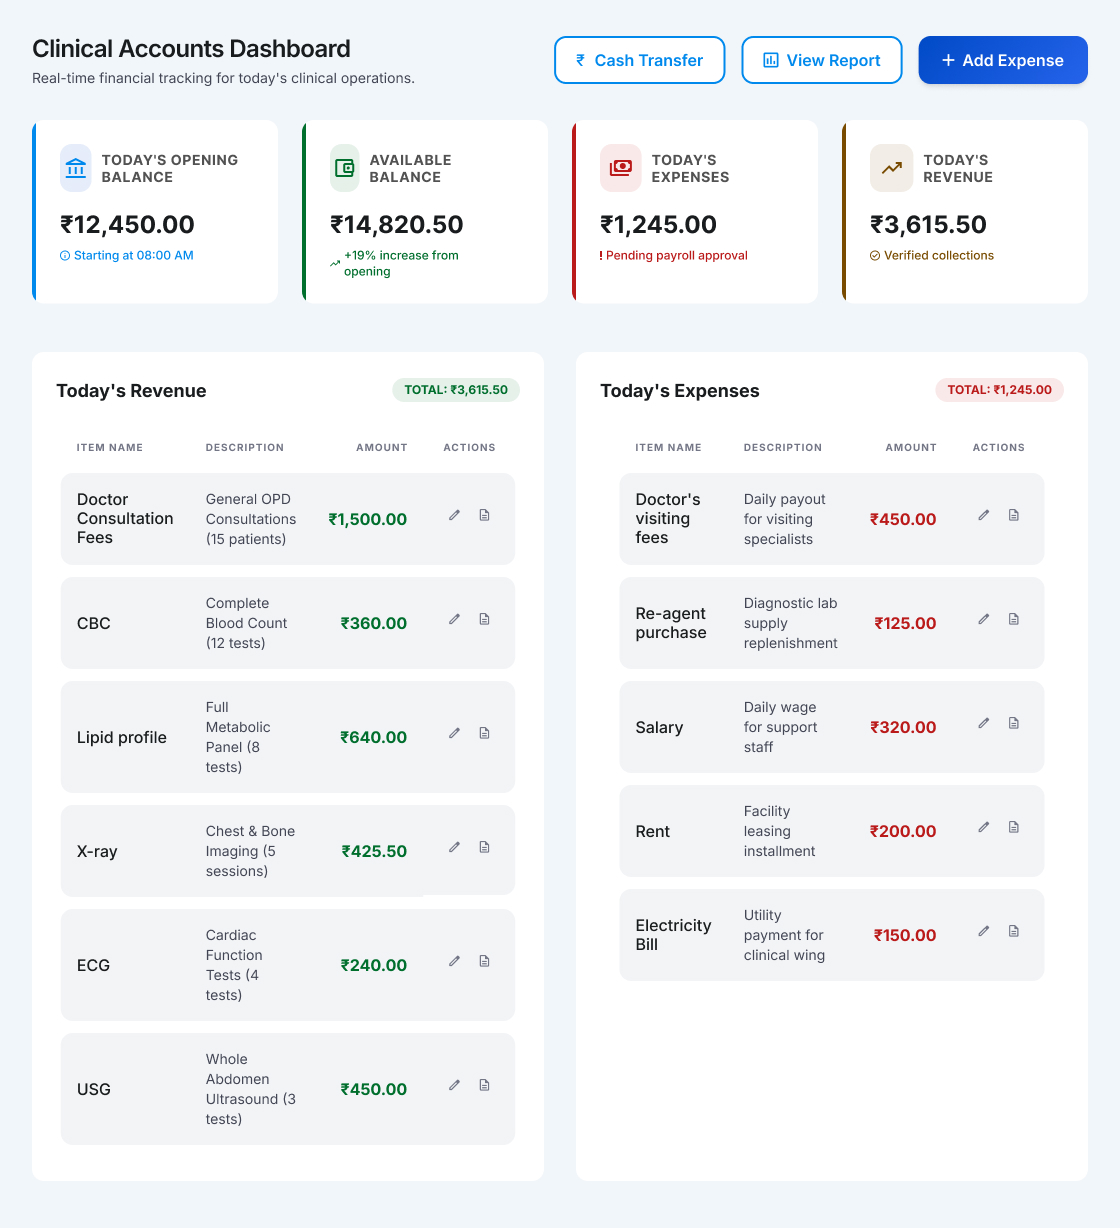This screenshot has height=1228, width=1120.
Task: Edit the Re-agent purchase expense
Action: click(x=984, y=619)
